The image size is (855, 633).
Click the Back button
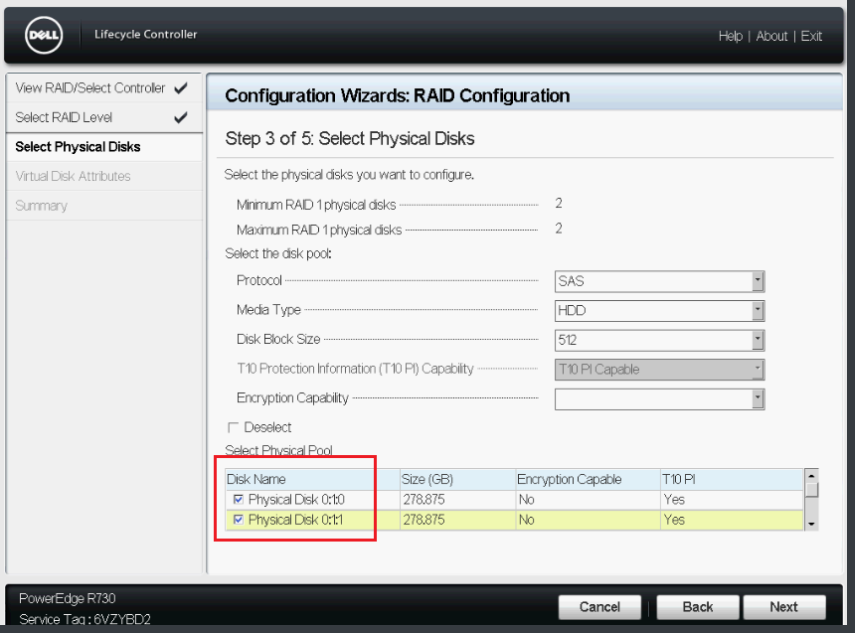coord(697,607)
